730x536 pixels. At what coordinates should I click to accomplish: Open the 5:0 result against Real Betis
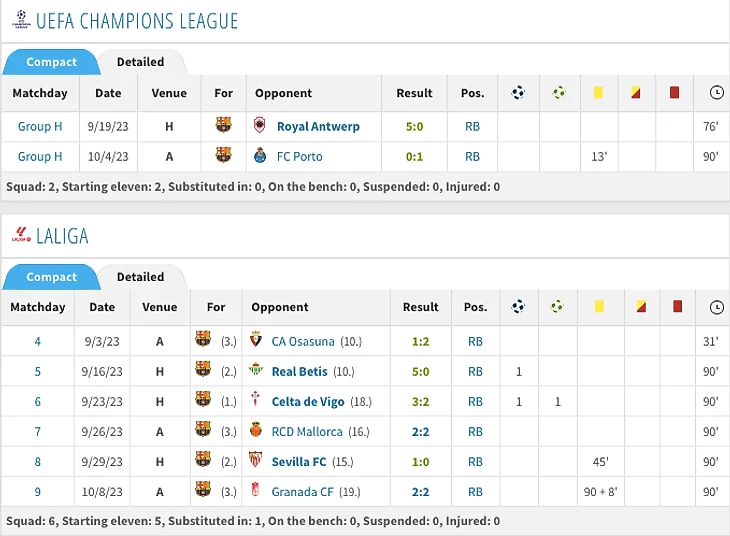pyautogui.click(x=420, y=372)
